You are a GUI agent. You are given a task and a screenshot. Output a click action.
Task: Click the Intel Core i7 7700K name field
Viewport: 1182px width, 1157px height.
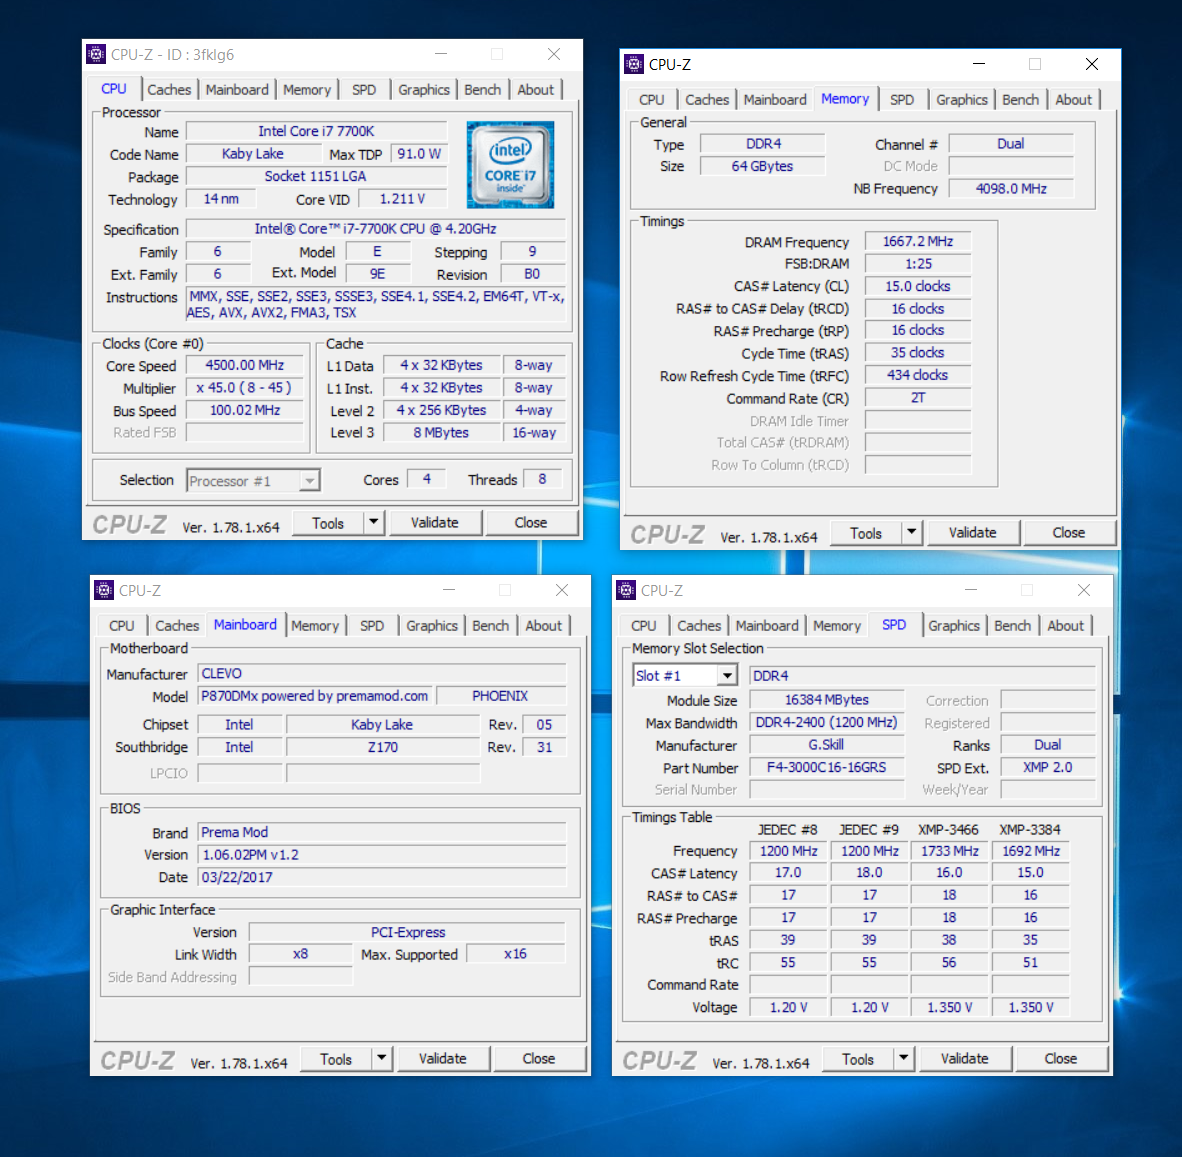316,131
